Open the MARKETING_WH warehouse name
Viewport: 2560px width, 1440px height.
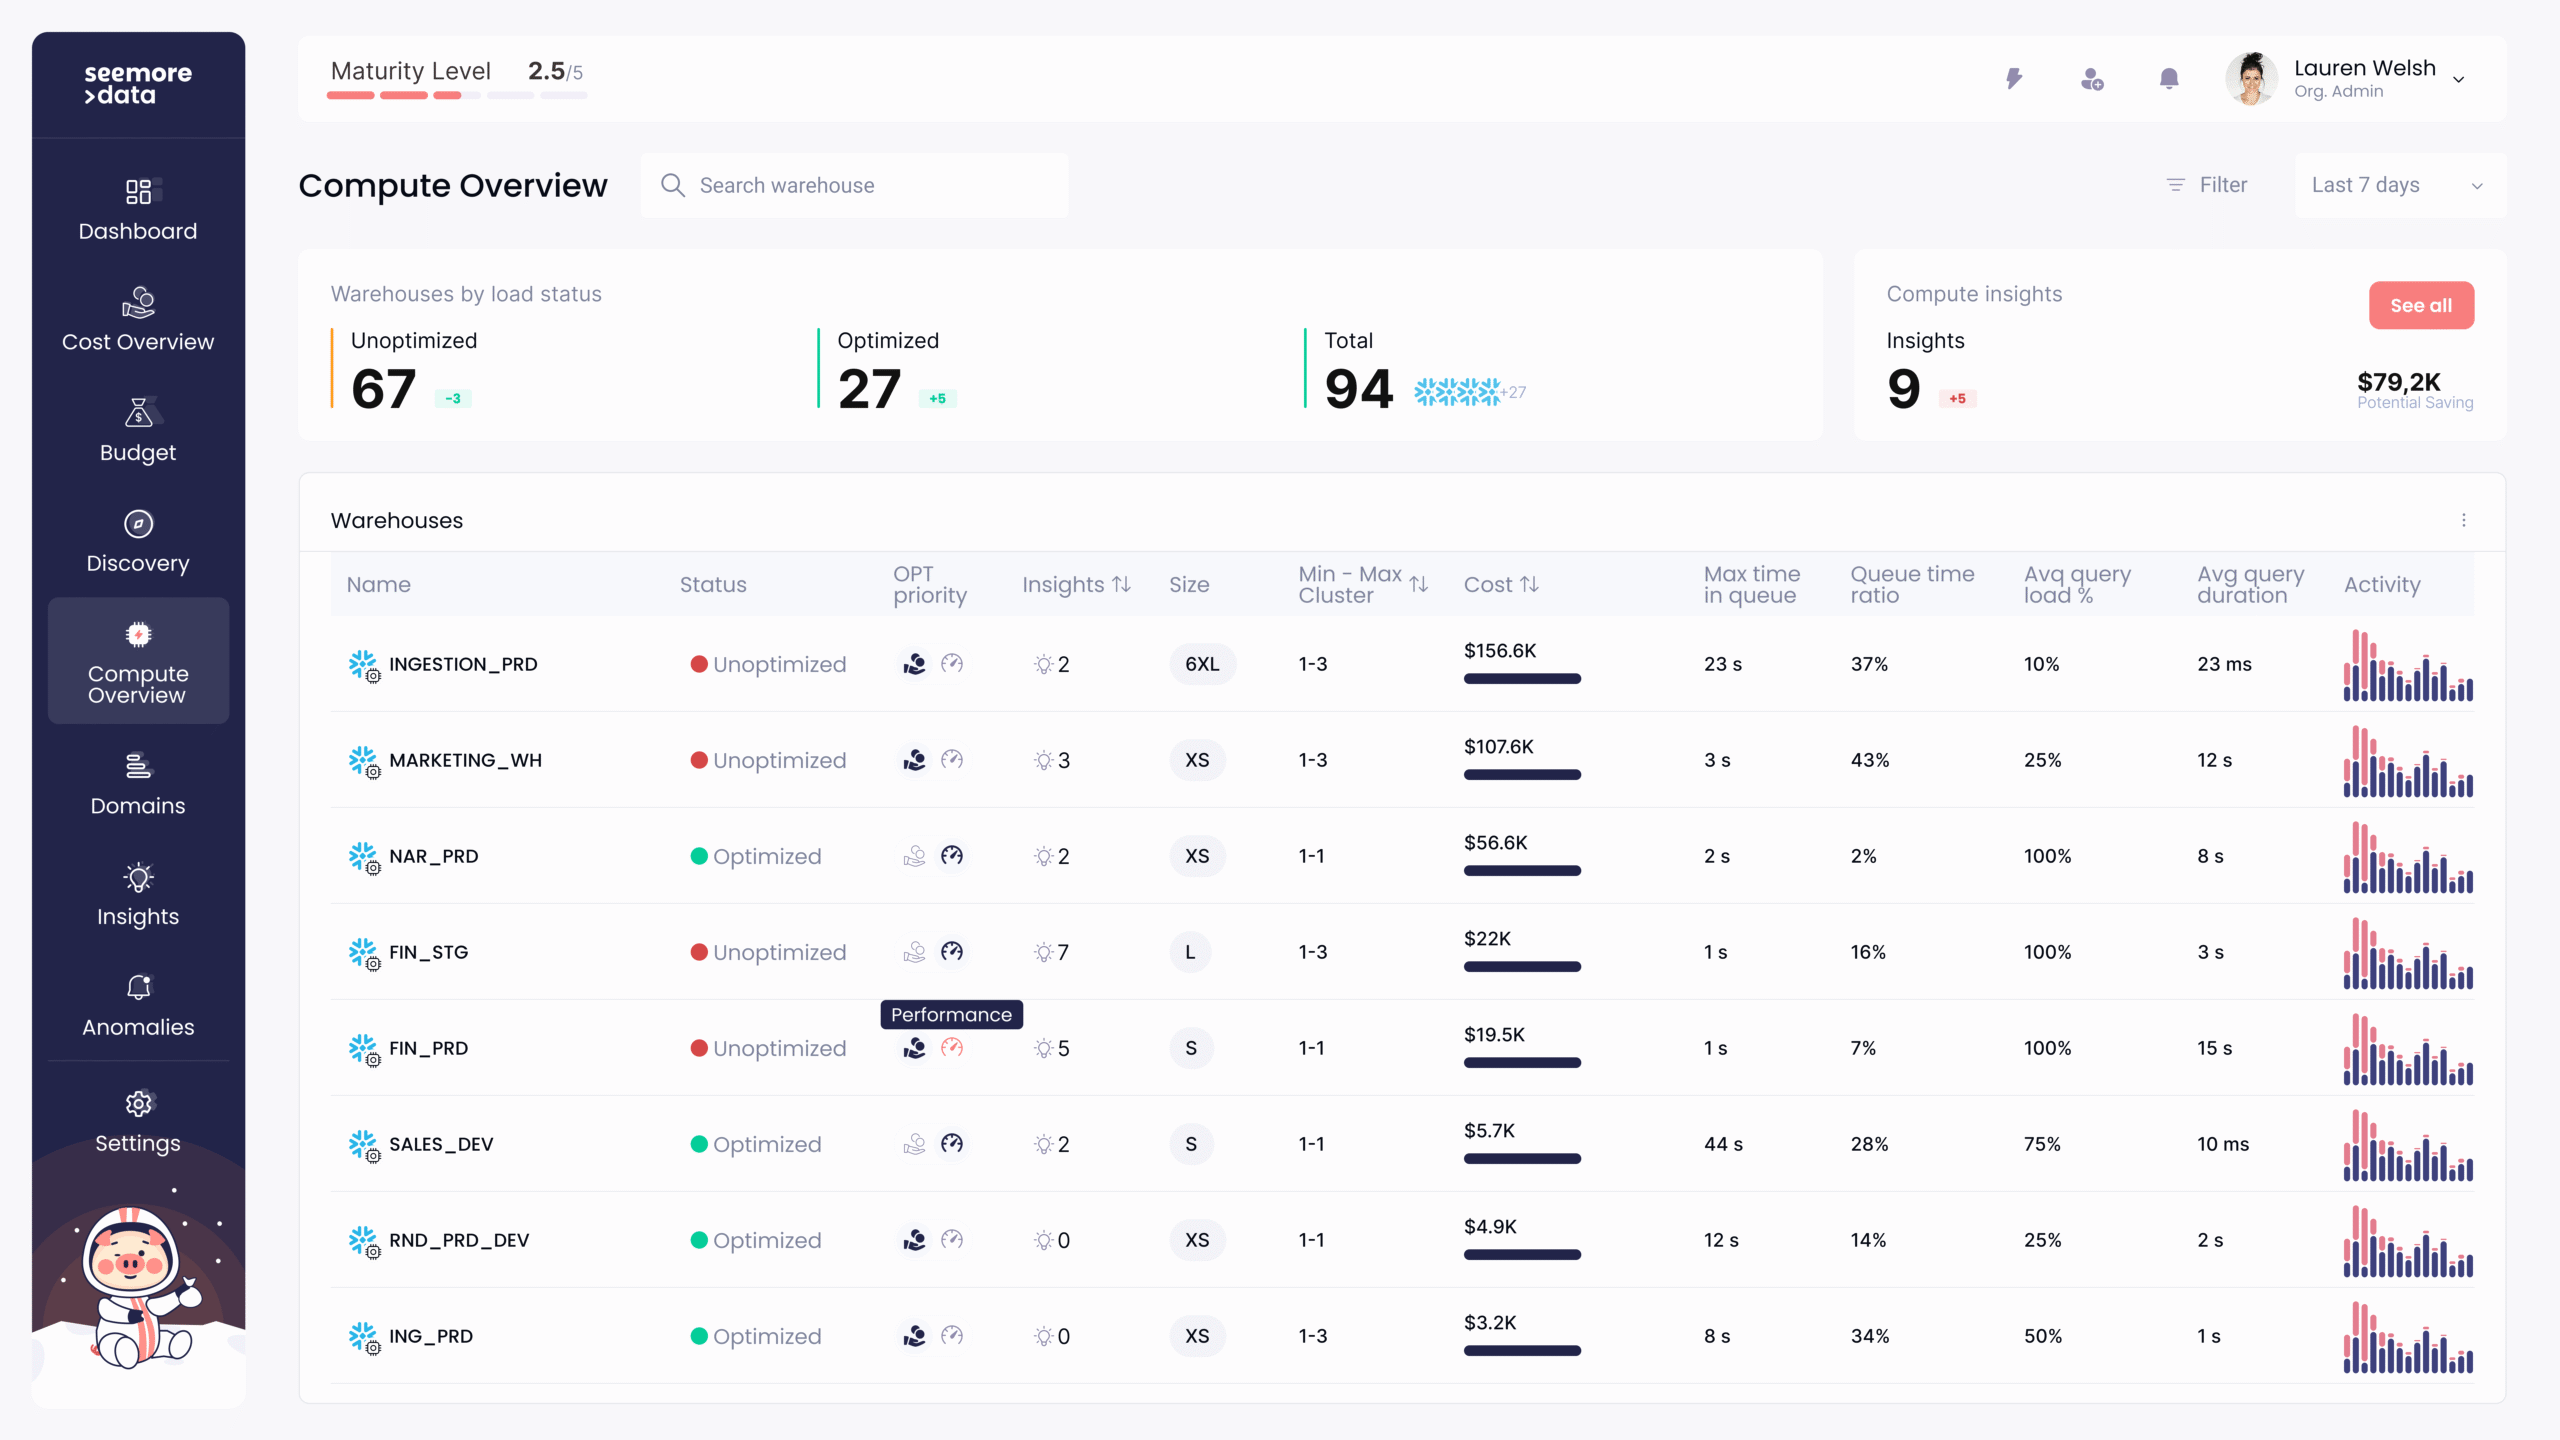(465, 760)
